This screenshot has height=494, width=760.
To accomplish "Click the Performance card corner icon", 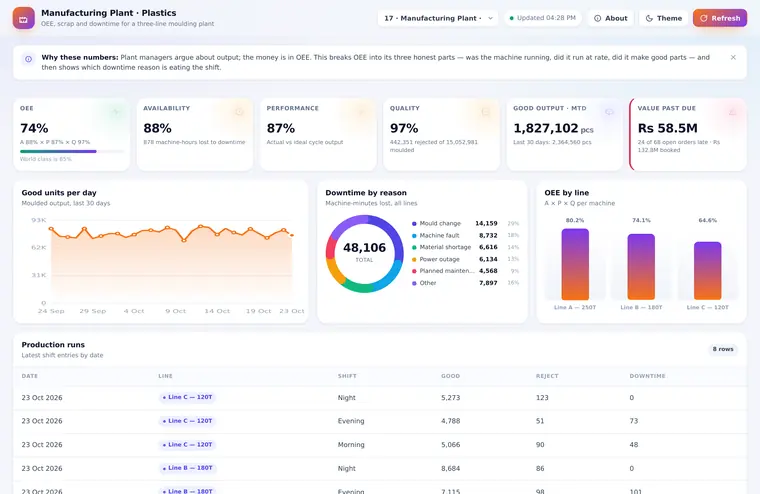I will click(x=362, y=112).
